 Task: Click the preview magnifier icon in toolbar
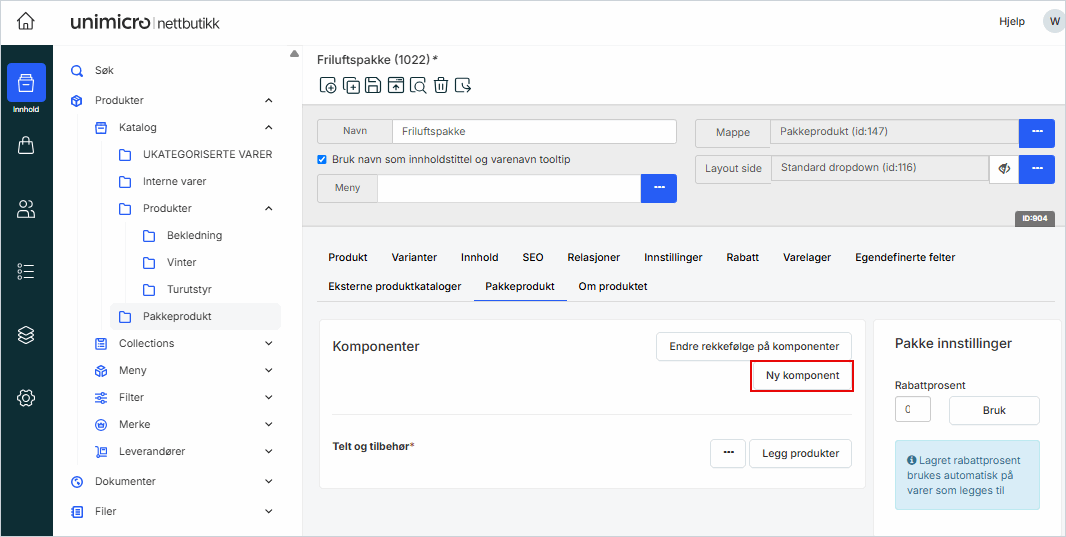coord(418,85)
